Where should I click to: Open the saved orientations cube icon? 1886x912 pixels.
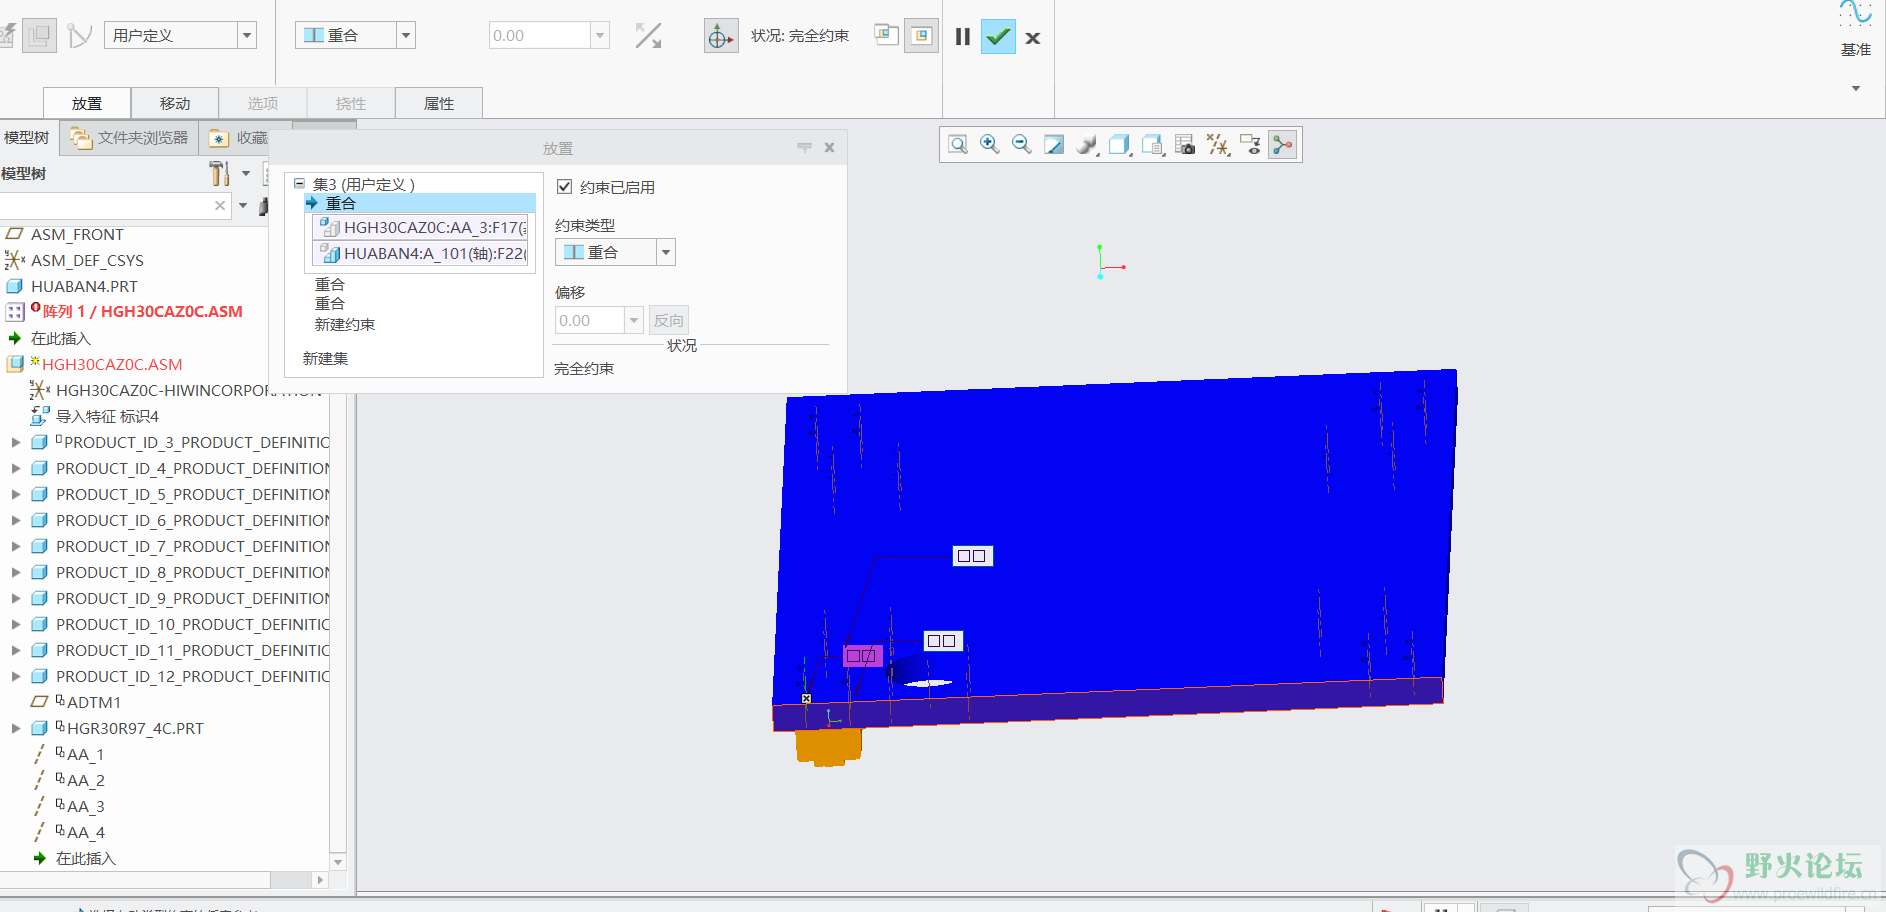(1120, 145)
